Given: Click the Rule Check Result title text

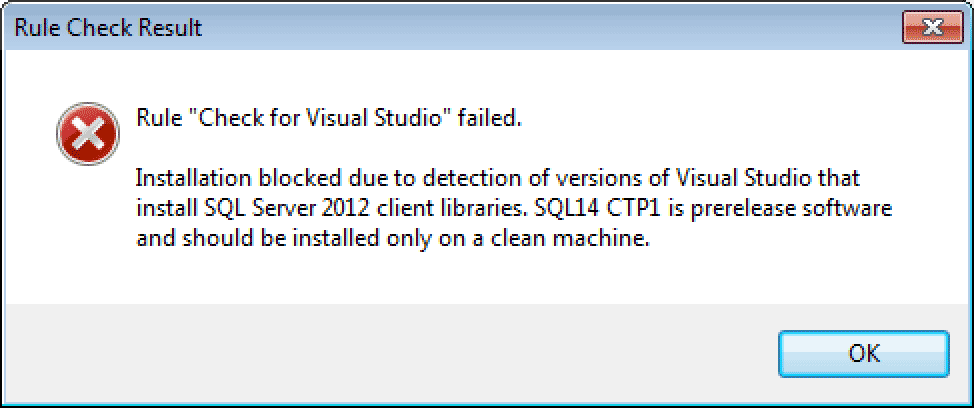Looking at the screenshot, I should 108,28.
